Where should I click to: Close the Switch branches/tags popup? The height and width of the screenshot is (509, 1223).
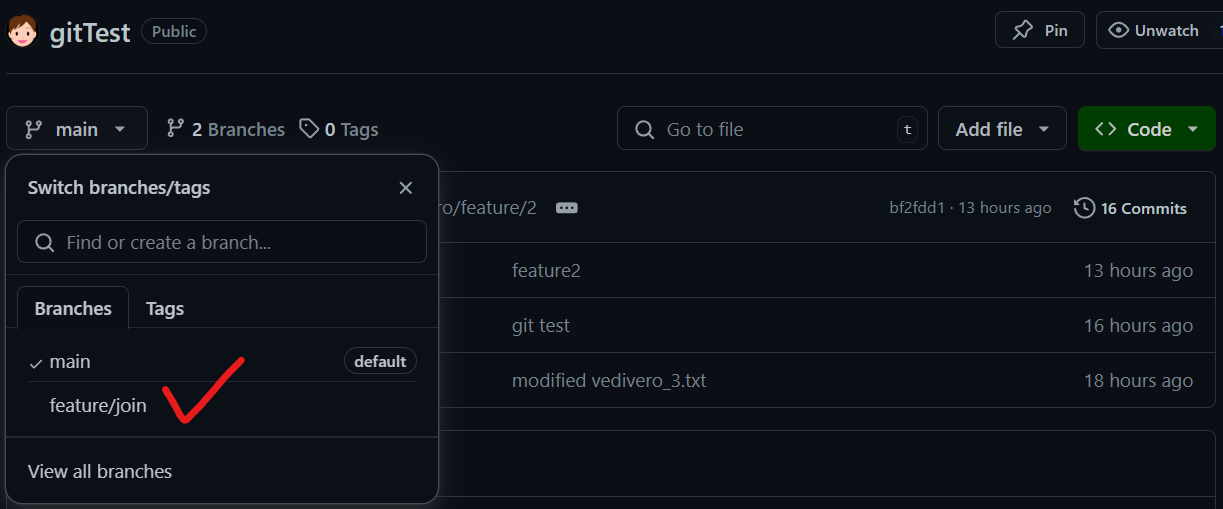[405, 188]
